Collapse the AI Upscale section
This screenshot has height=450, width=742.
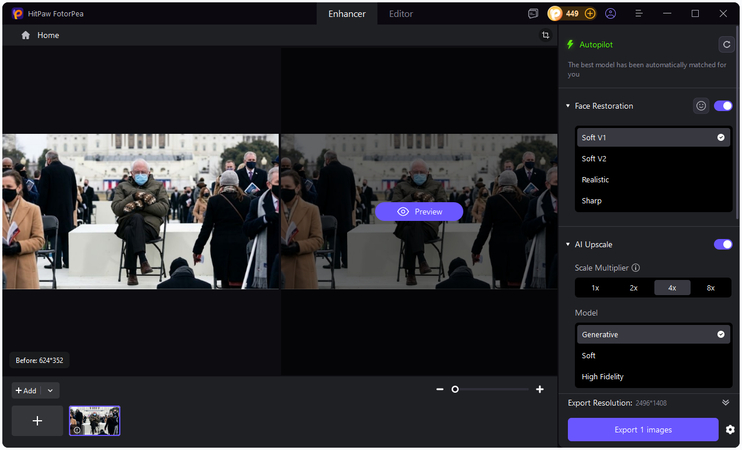568,244
